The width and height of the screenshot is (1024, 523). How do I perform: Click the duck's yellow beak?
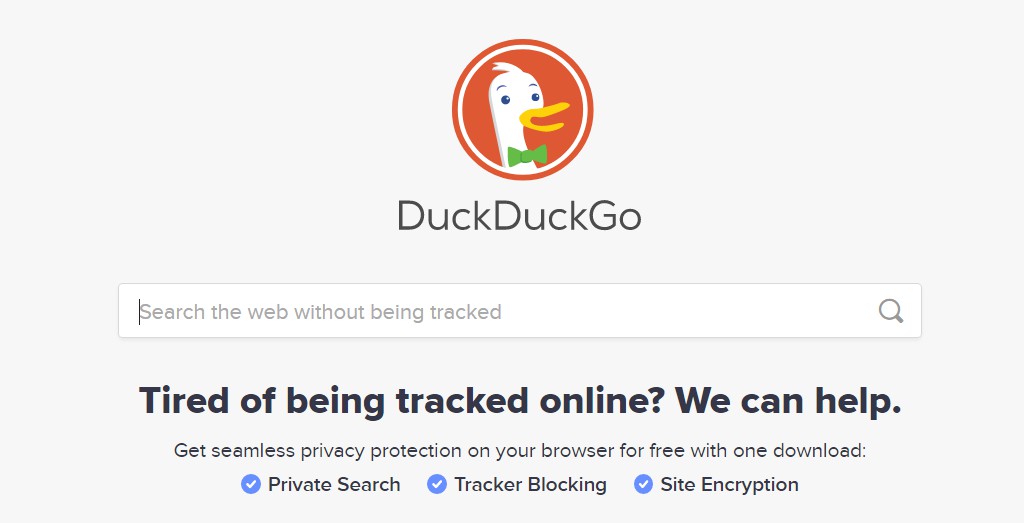tap(544, 116)
